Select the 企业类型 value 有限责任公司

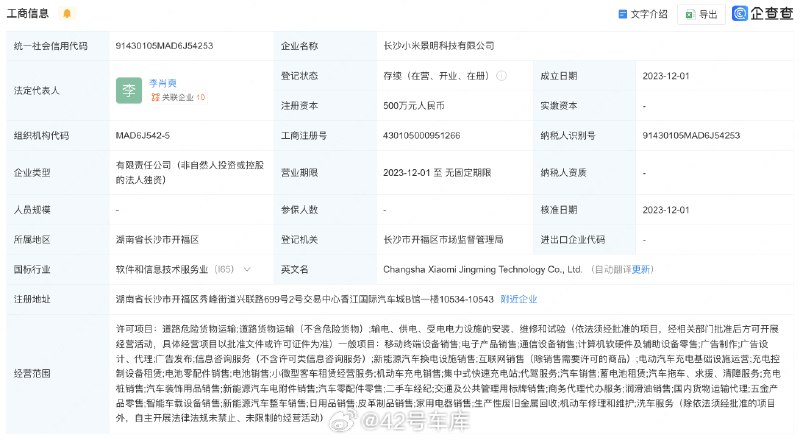[x=190, y=173]
